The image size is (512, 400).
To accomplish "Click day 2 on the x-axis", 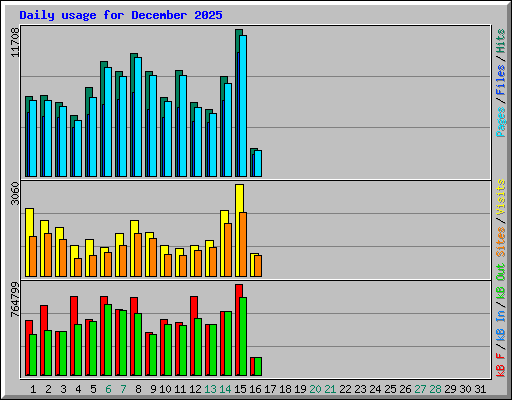I will tap(48, 389).
